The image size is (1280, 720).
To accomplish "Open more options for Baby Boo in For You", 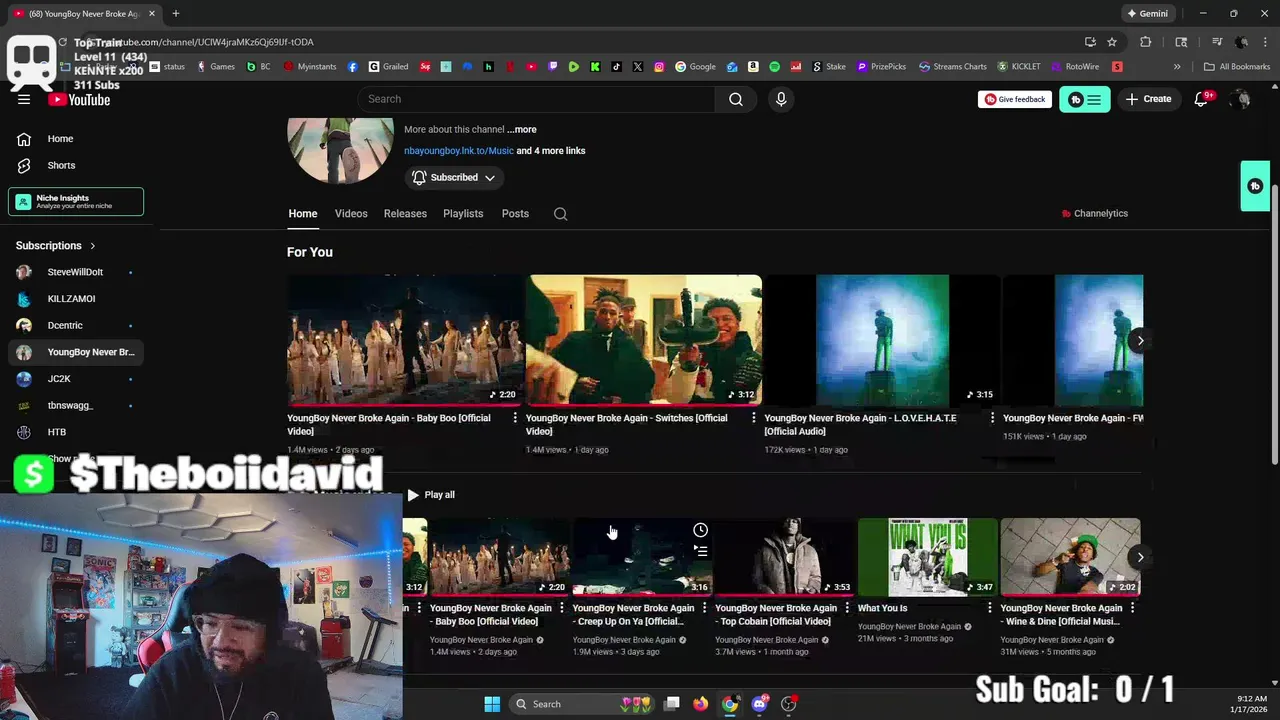I will click(x=515, y=418).
